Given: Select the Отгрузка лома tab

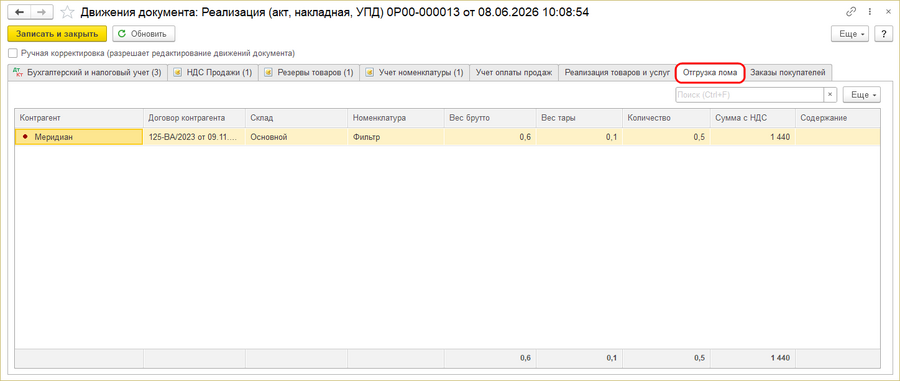Looking at the screenshot, I should point(710,73).
